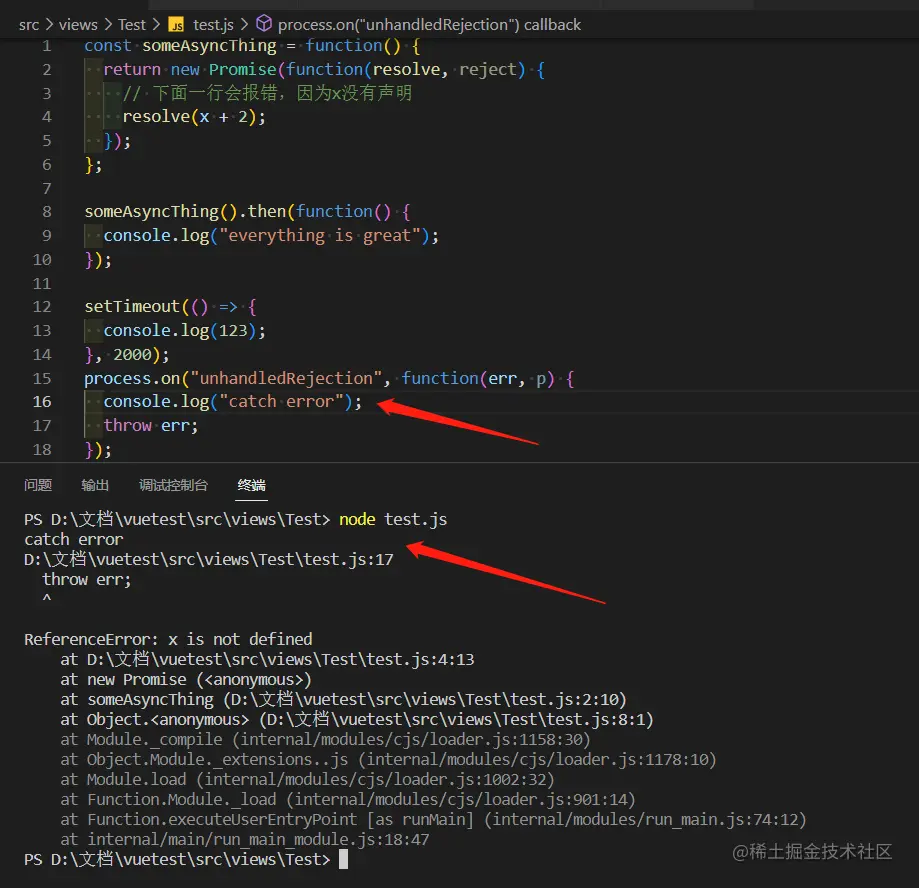Click line number 8 in the gutter

[47, 212]
